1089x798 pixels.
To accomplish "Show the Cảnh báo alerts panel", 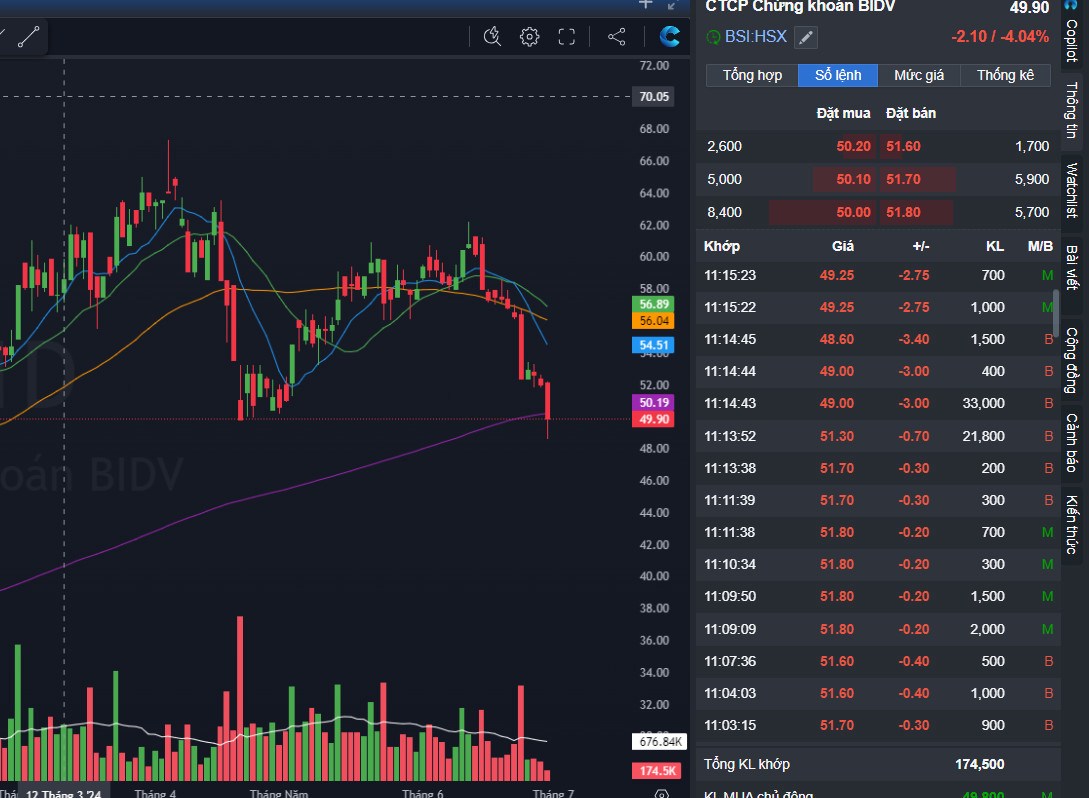I will [1071, 442].
